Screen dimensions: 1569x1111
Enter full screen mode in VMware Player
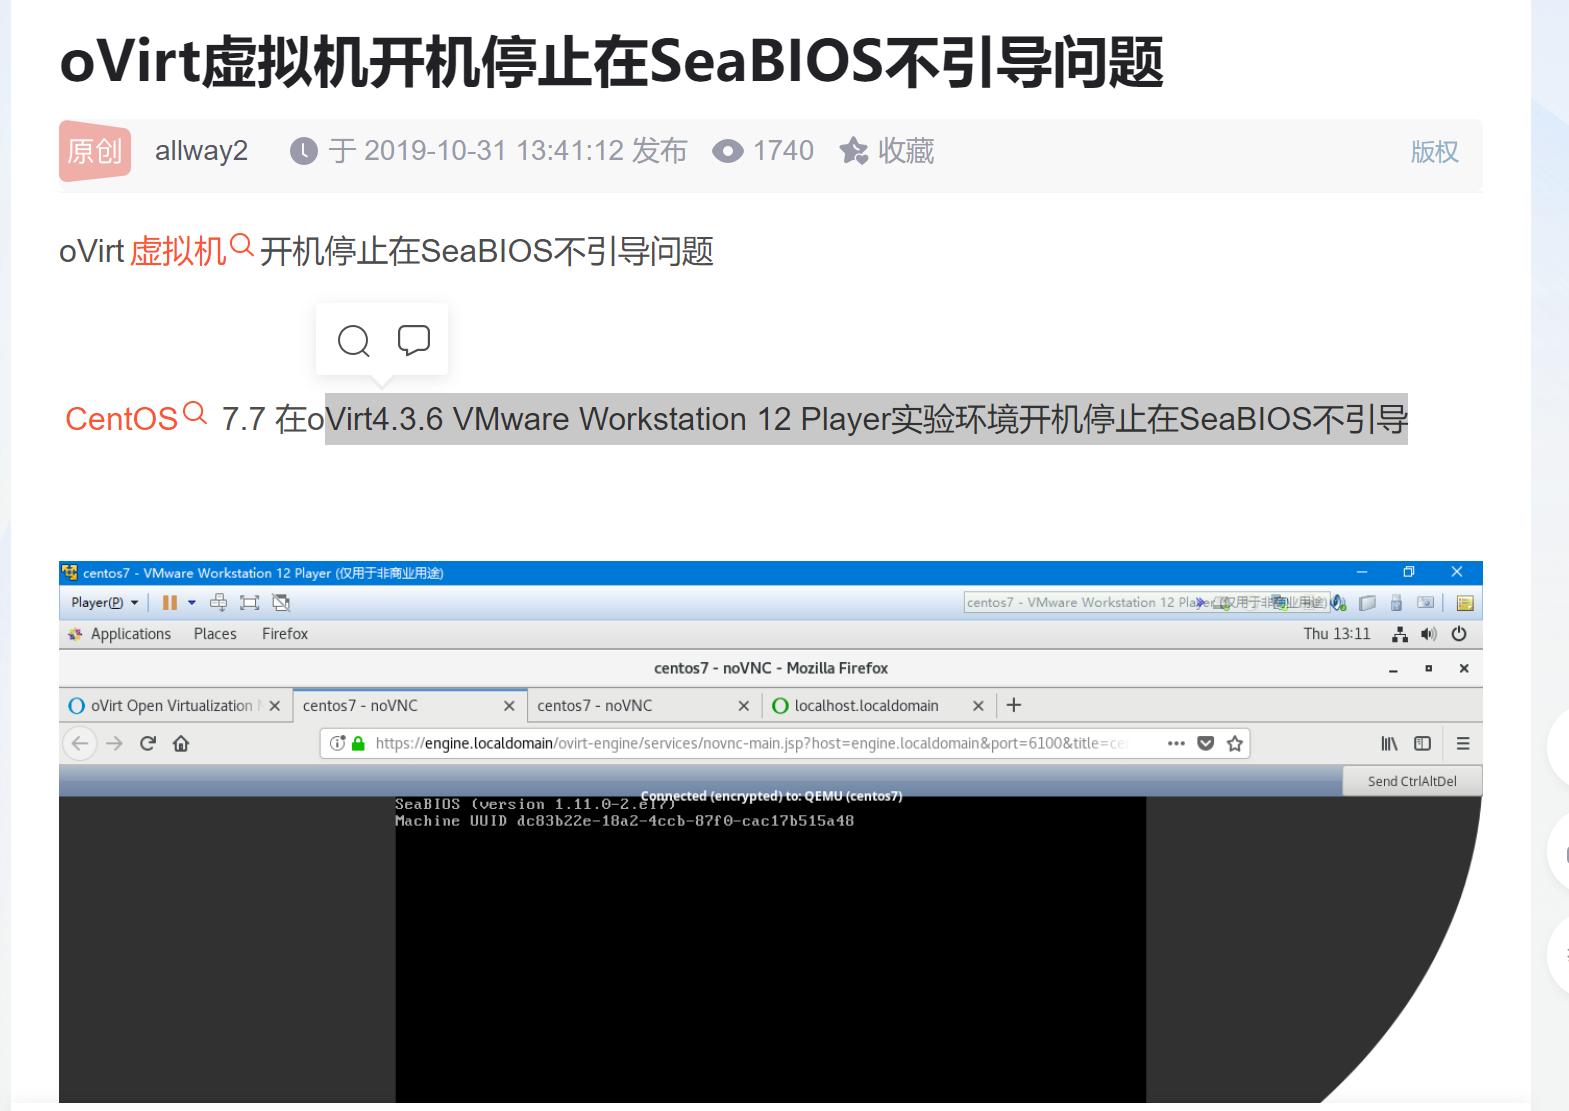pos(250,602)
